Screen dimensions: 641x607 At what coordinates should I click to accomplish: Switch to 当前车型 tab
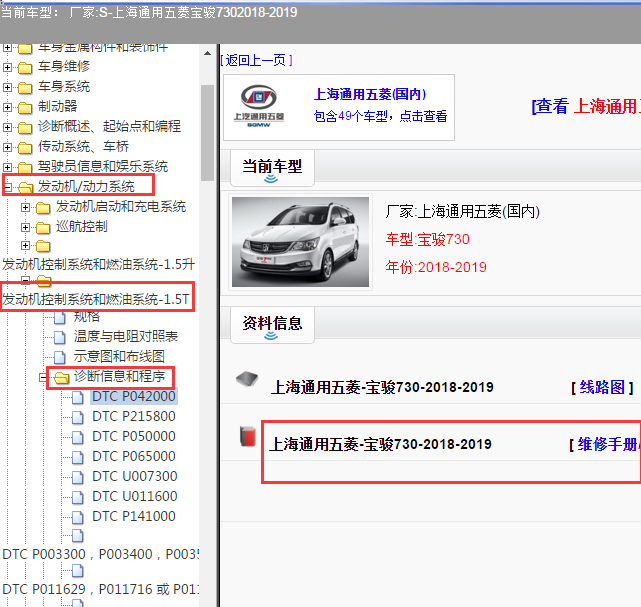point(272,168)
